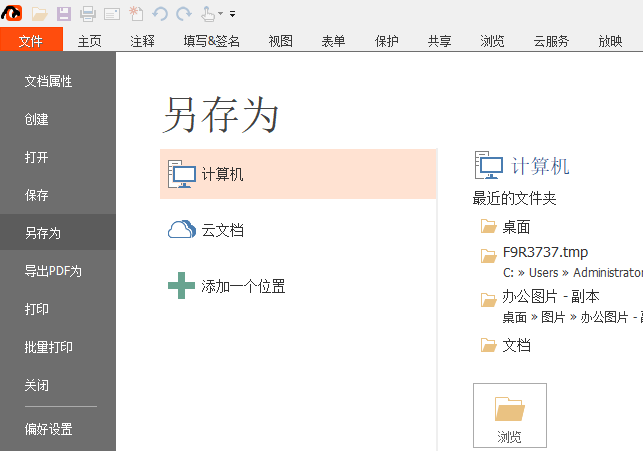Open the touch mode dropdown arrow

click(221, 14)
